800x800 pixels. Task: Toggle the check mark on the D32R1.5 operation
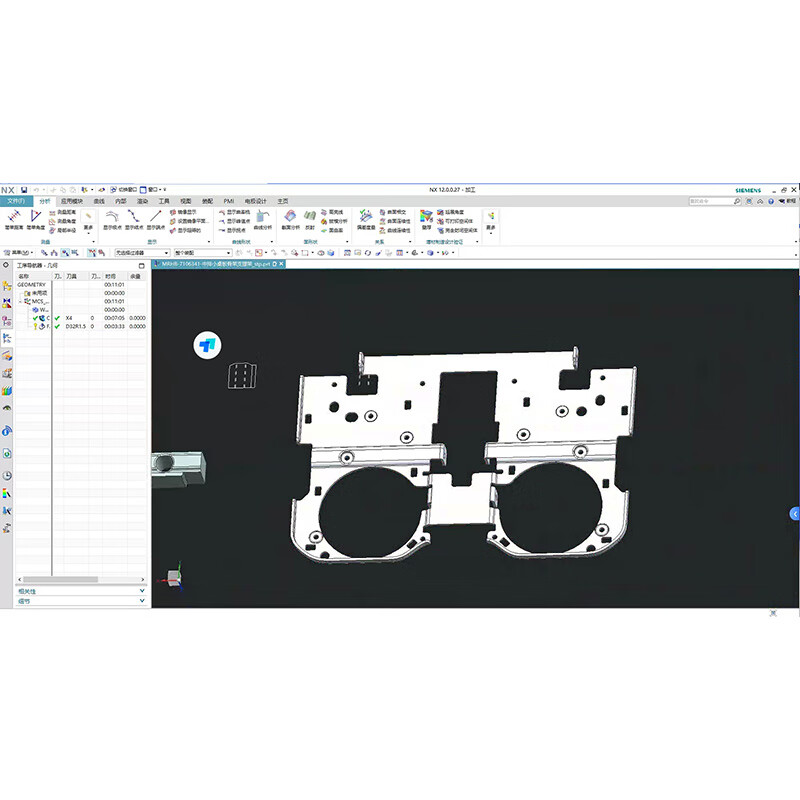58,327
